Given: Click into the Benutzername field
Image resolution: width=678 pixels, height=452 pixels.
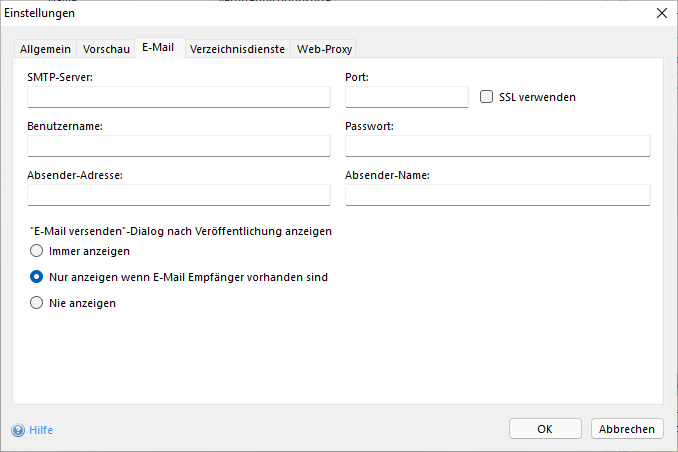Looking at the screenshot, I should (179, 146).
